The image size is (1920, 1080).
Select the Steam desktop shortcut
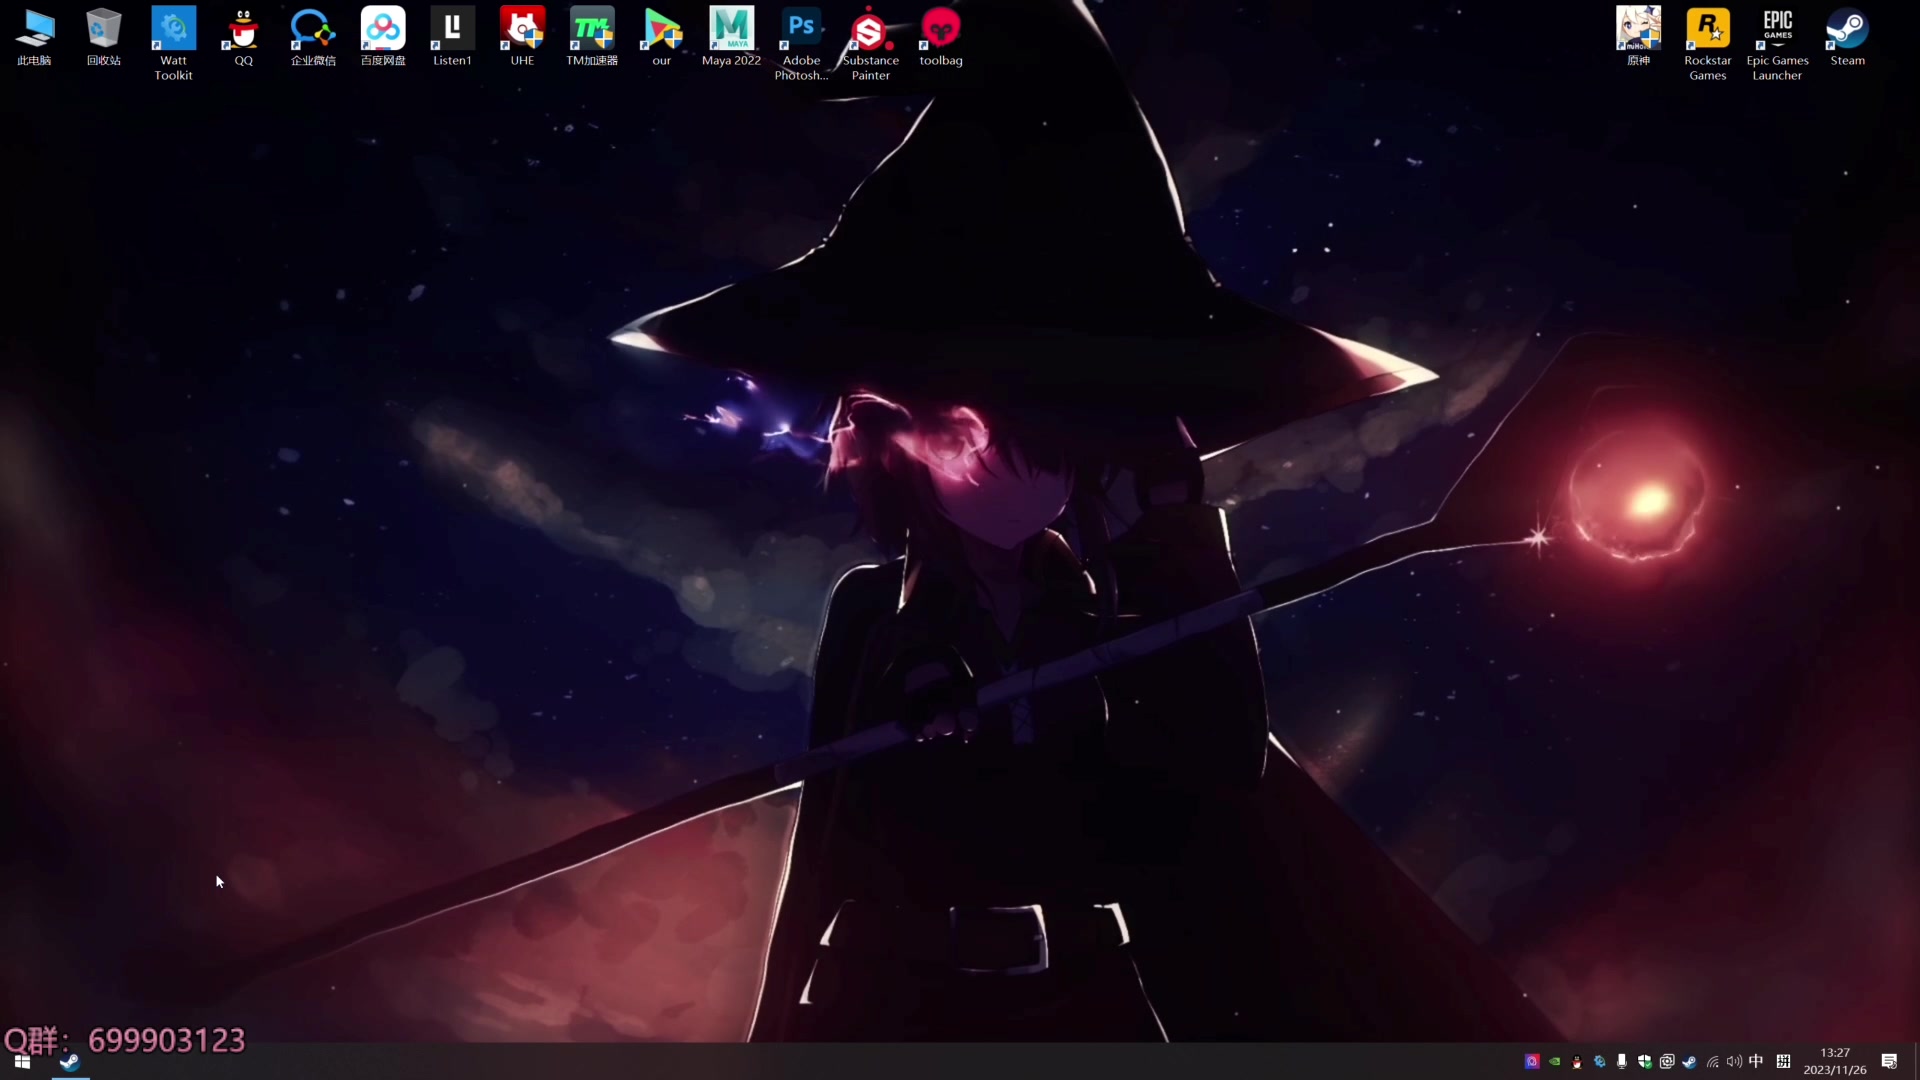(1847, 37)
